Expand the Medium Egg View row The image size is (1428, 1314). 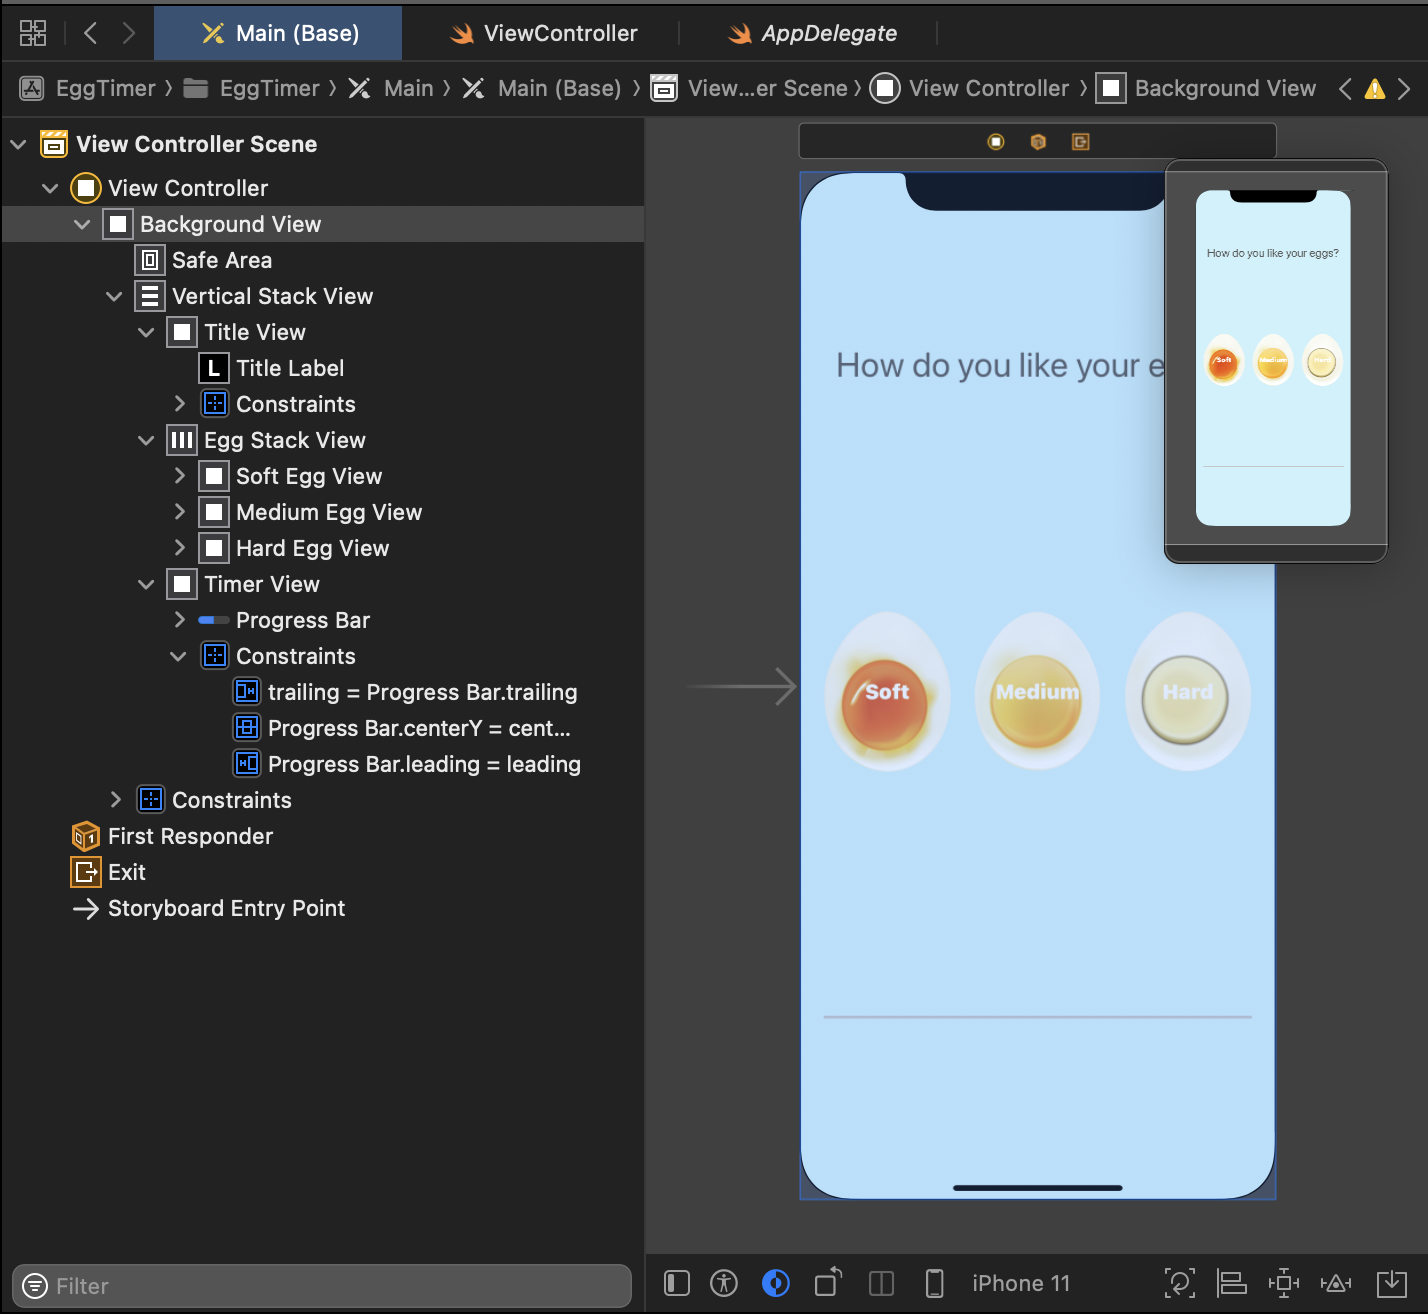[x=179, y=512]
